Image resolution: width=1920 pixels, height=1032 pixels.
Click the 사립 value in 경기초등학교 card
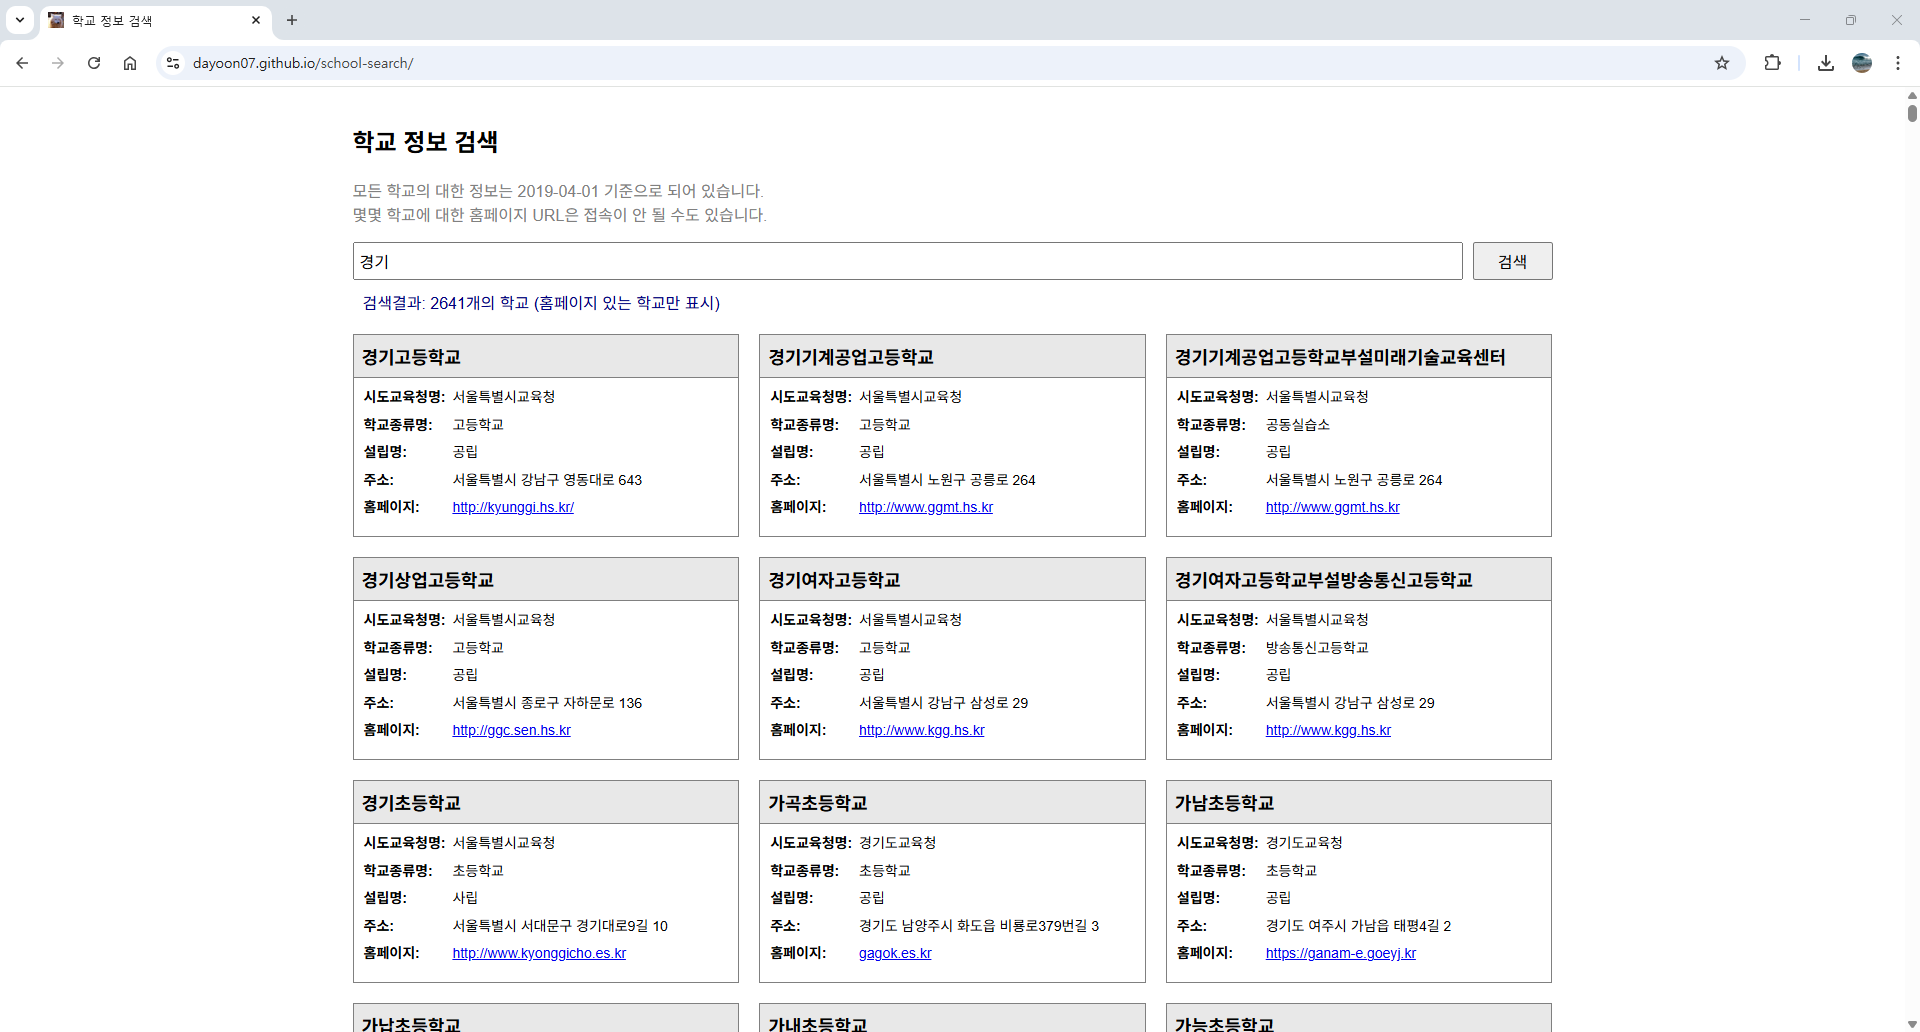pos(465,898)
